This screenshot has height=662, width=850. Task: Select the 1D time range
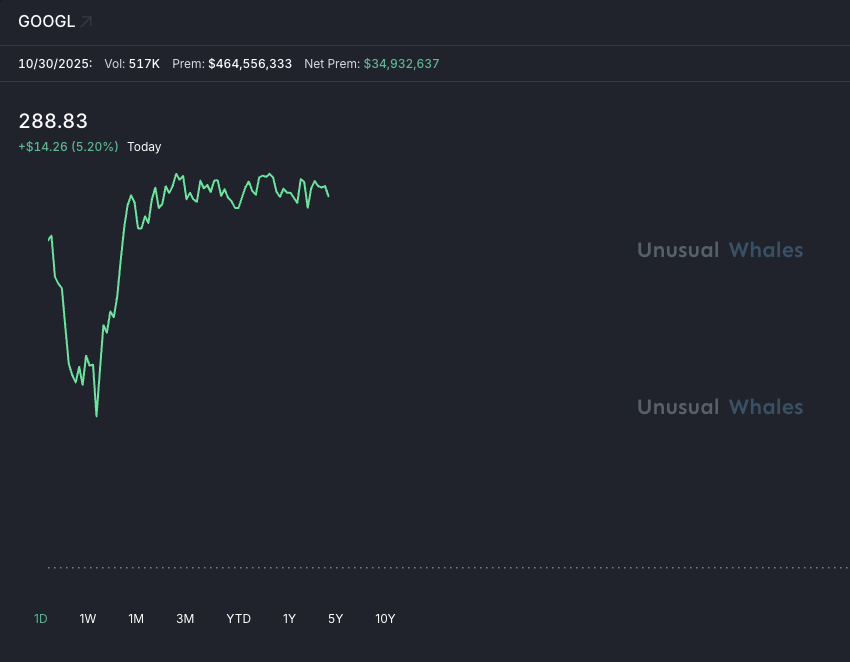(x=41, y=619)
